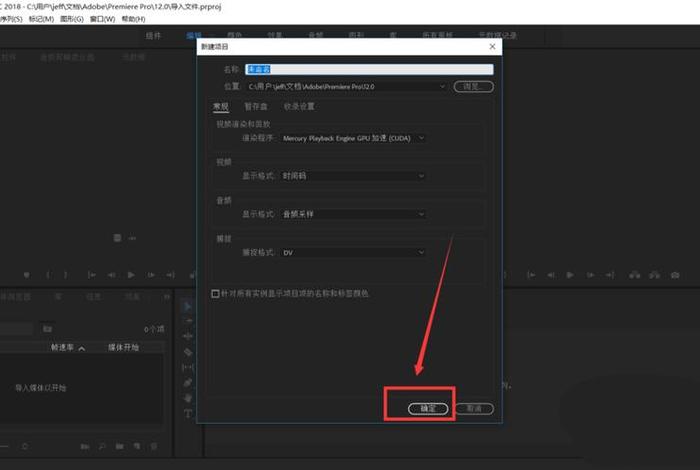Image resolution: width=700 pixels, height=470 pixels.
Task: Select the Ripple Edit tool
Action: pyautogui.click(x=188, y=336)
